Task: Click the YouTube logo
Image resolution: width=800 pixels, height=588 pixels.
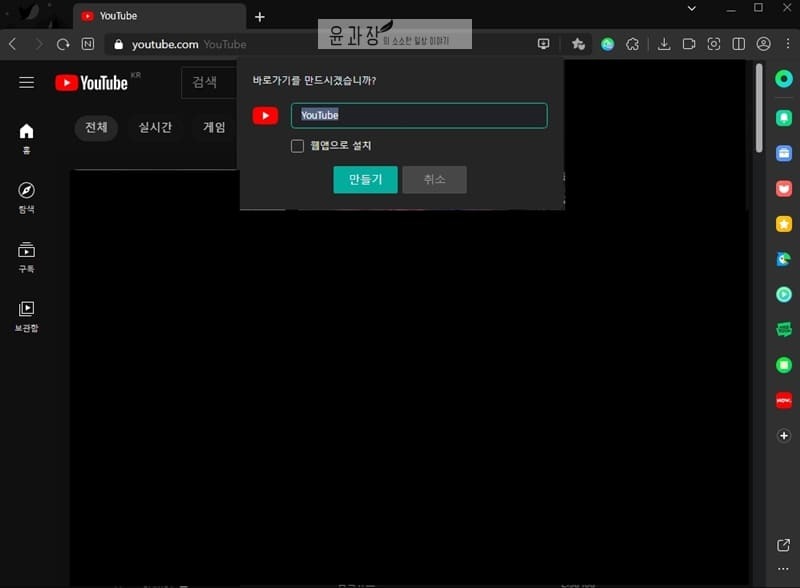Action: click(92, 83)
